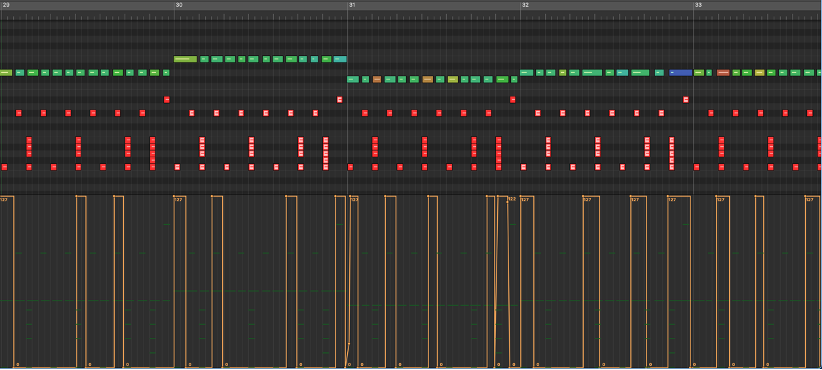Select the first brown note in bar 31
The image size is (822, 370).
click(377, 80)
